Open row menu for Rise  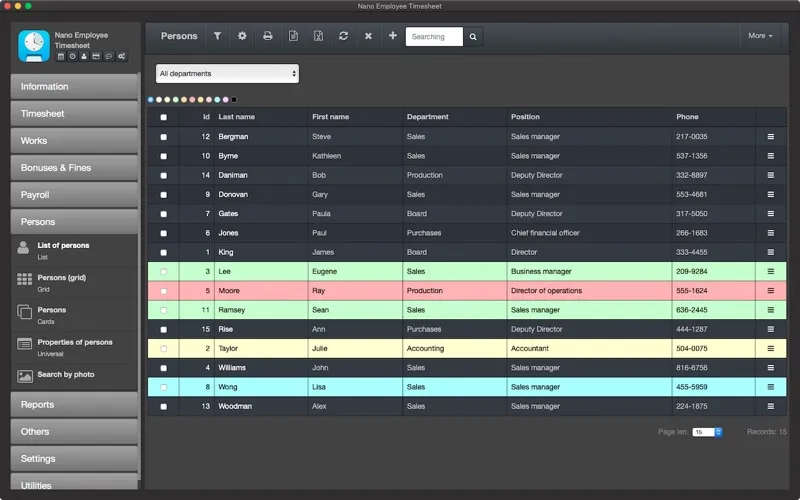point(770,329)
